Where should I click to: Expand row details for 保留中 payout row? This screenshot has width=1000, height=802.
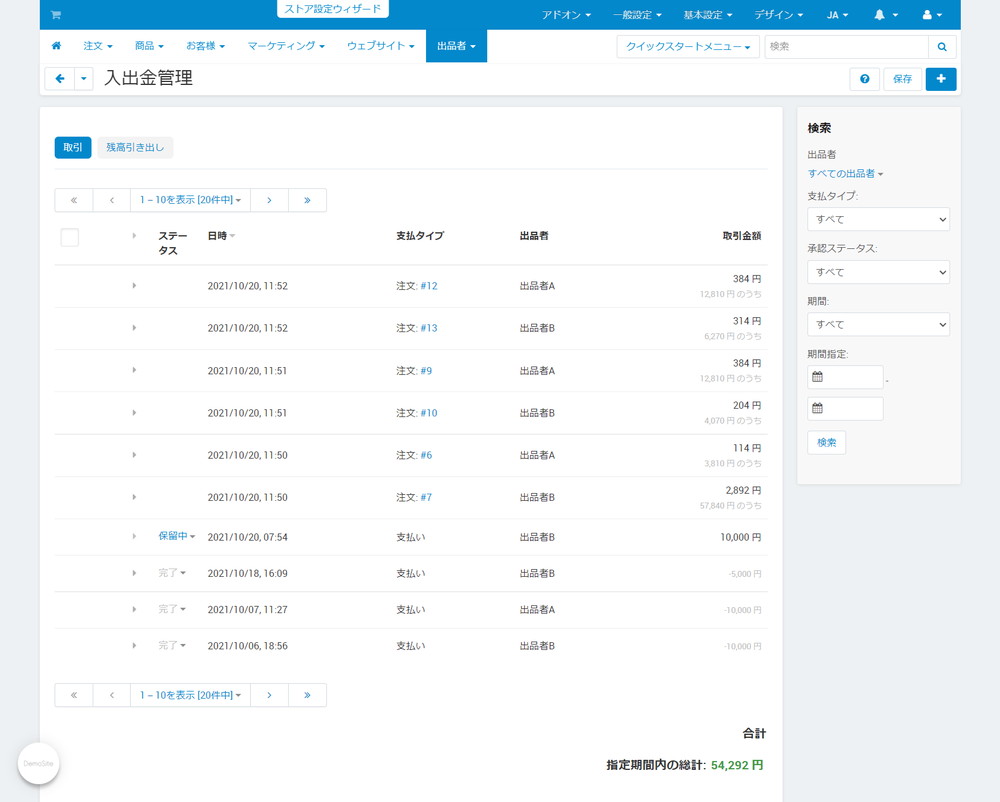[134, 536]
